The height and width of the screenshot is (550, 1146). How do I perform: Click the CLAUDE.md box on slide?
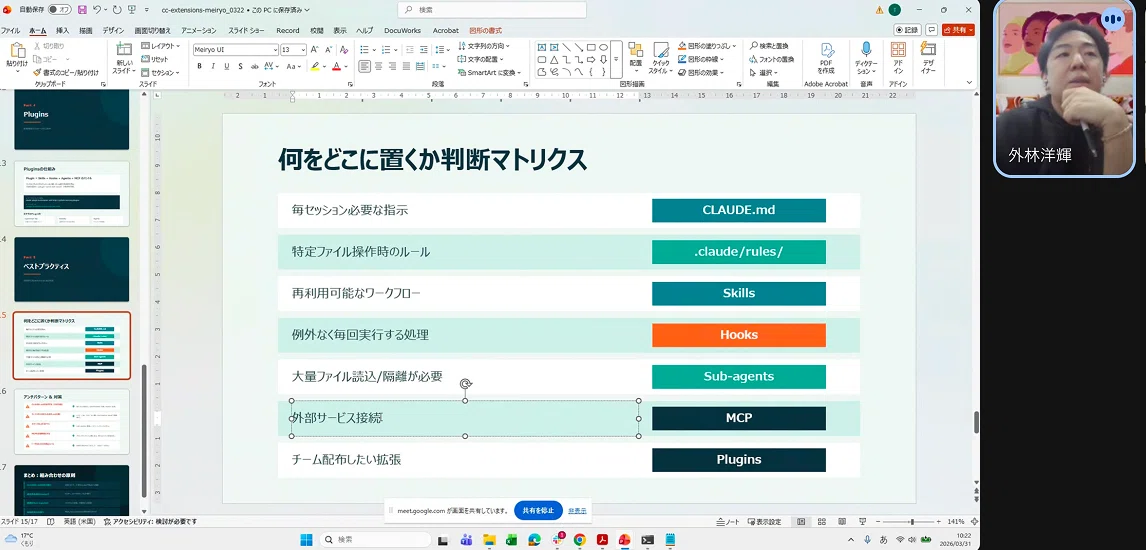[739, 210]
